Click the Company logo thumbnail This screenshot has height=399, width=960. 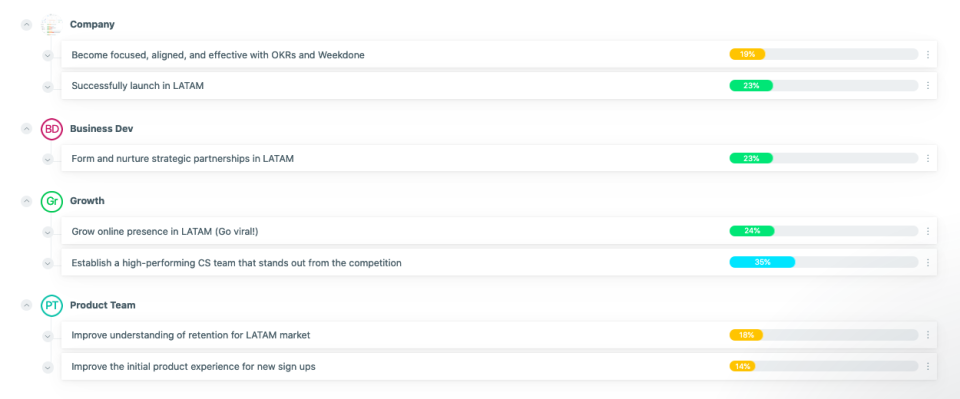pos(52,24)
